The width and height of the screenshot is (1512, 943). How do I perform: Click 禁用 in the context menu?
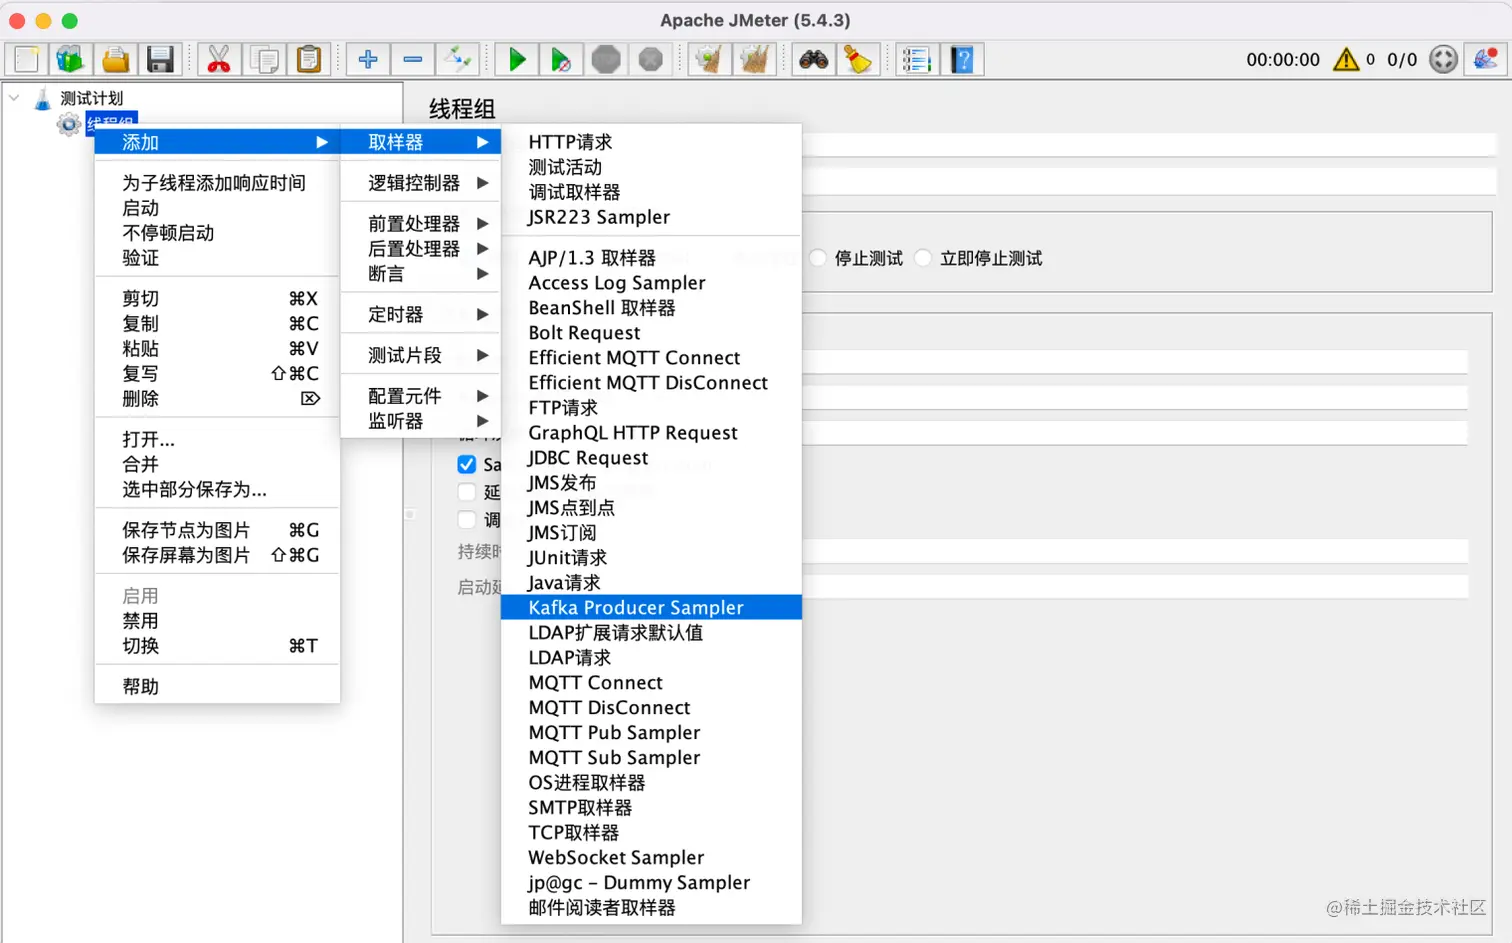[217, 621]
